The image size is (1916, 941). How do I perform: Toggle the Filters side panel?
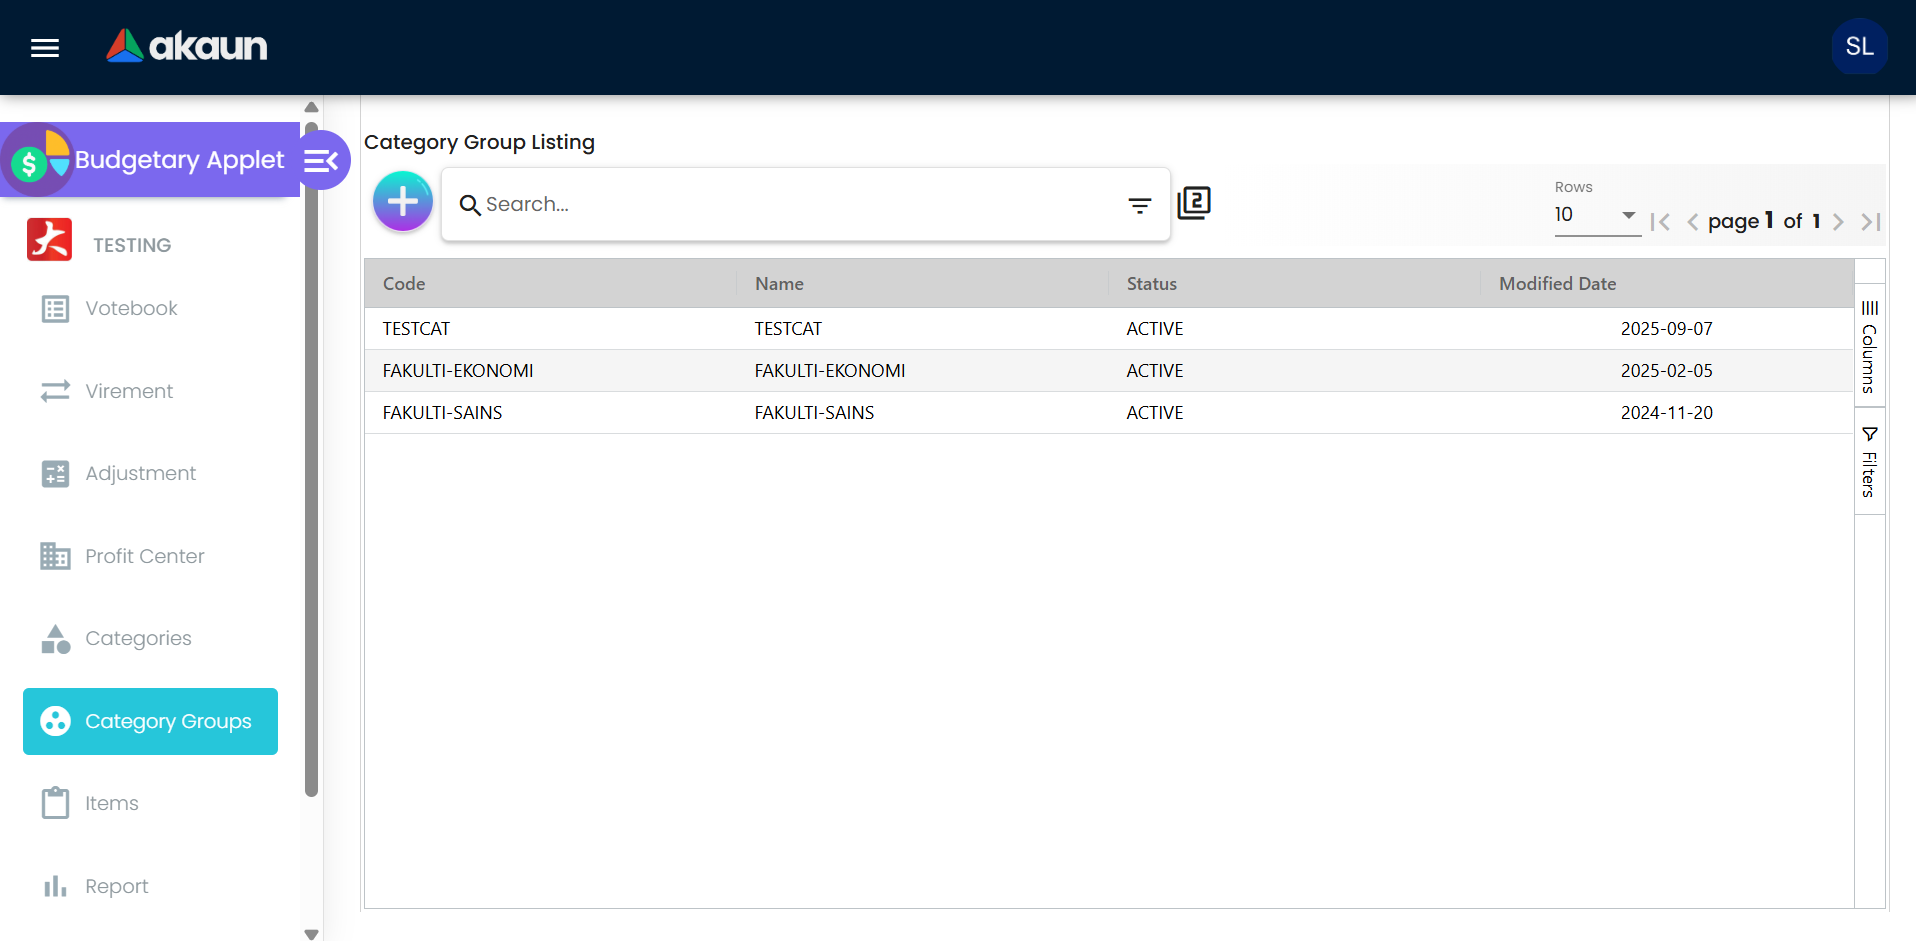[x=1869, y=462]
